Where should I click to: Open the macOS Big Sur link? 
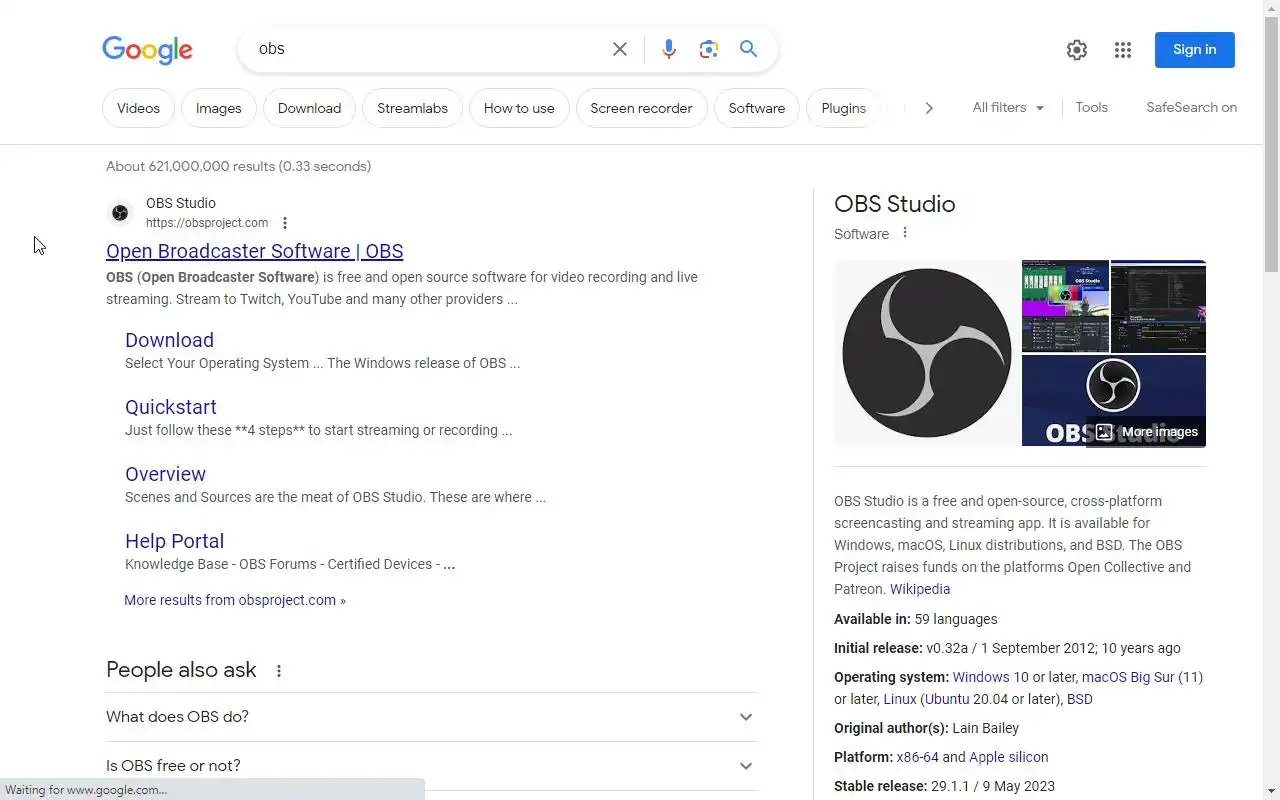click(1128, 677)
